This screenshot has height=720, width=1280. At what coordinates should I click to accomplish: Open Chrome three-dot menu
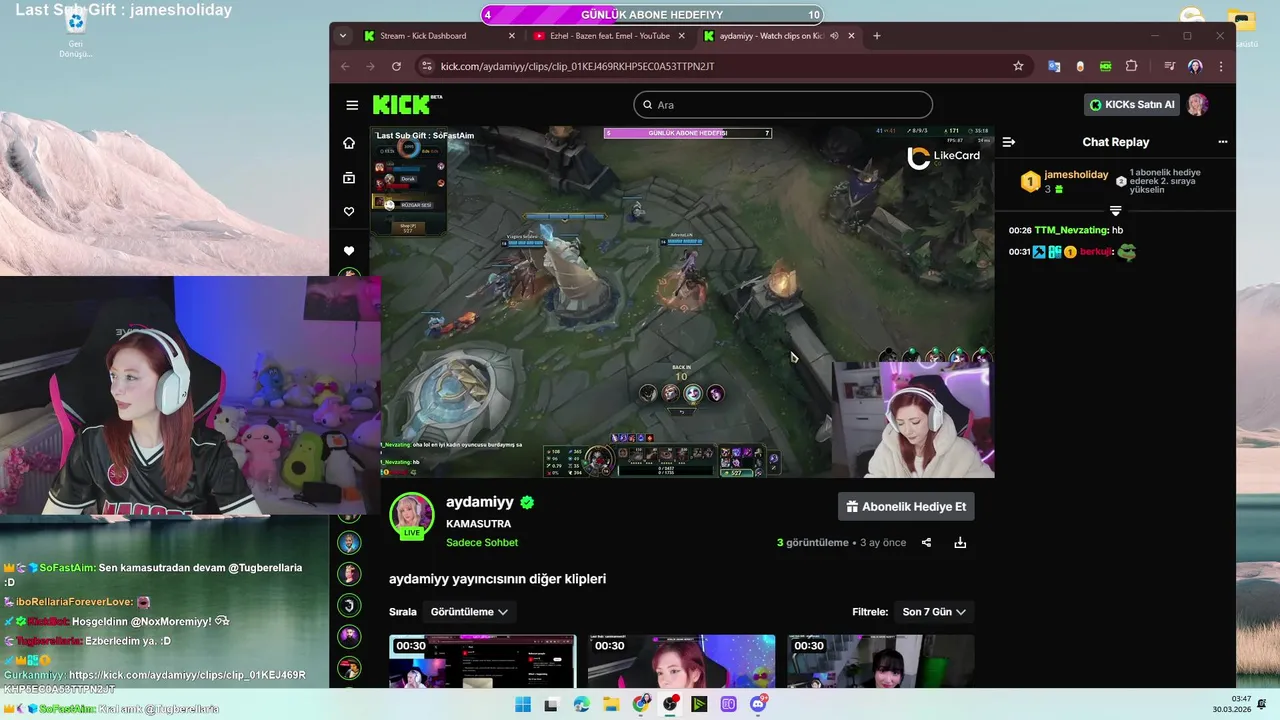pyautogui.click(x=1221, y=66)
